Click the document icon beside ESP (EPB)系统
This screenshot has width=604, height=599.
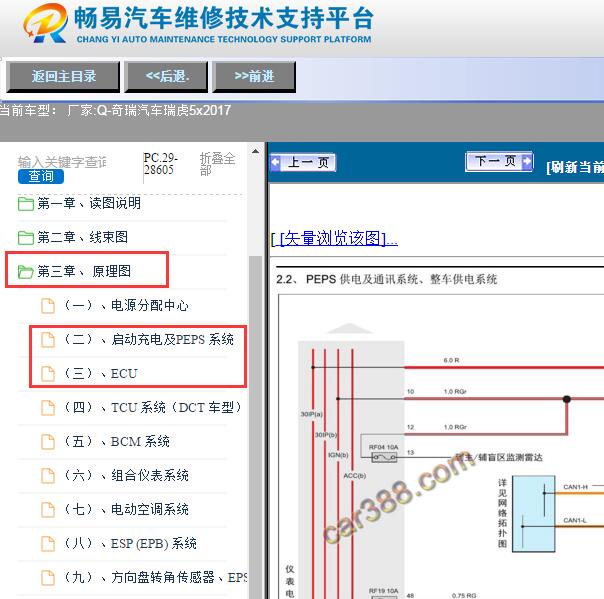(48, 544)
